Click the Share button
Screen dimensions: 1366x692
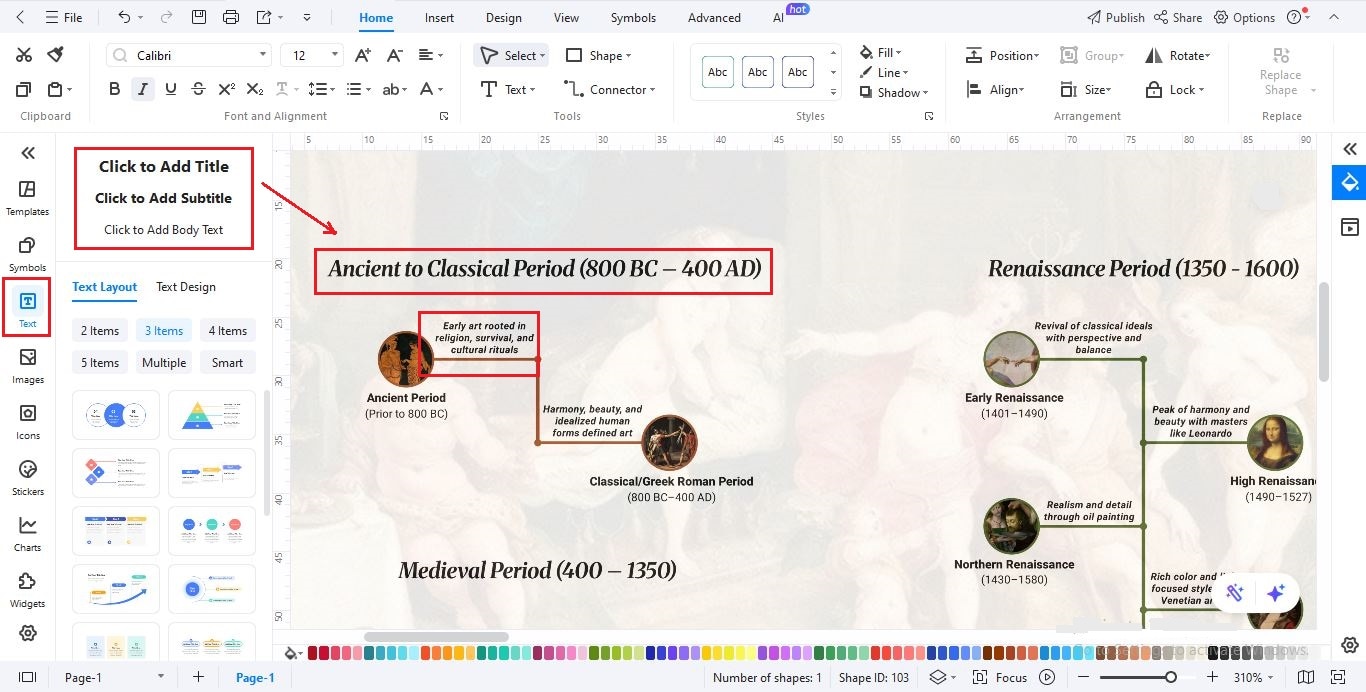click(x=1178, y=17)
